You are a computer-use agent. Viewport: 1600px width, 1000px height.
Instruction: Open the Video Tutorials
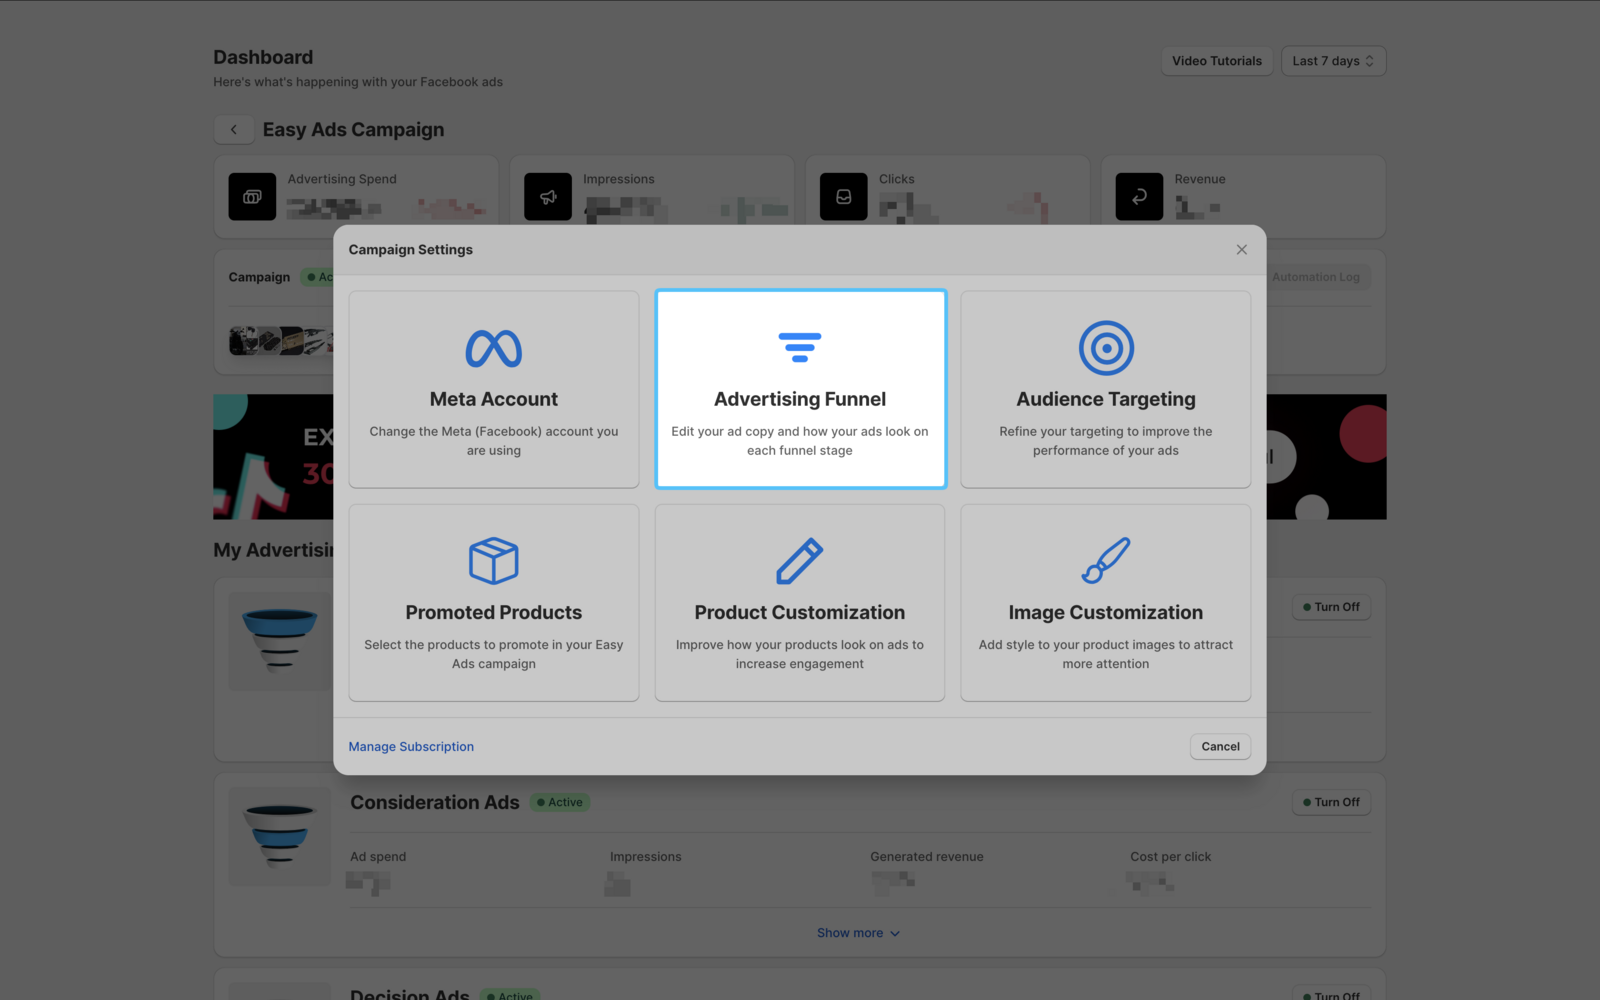1216,61
